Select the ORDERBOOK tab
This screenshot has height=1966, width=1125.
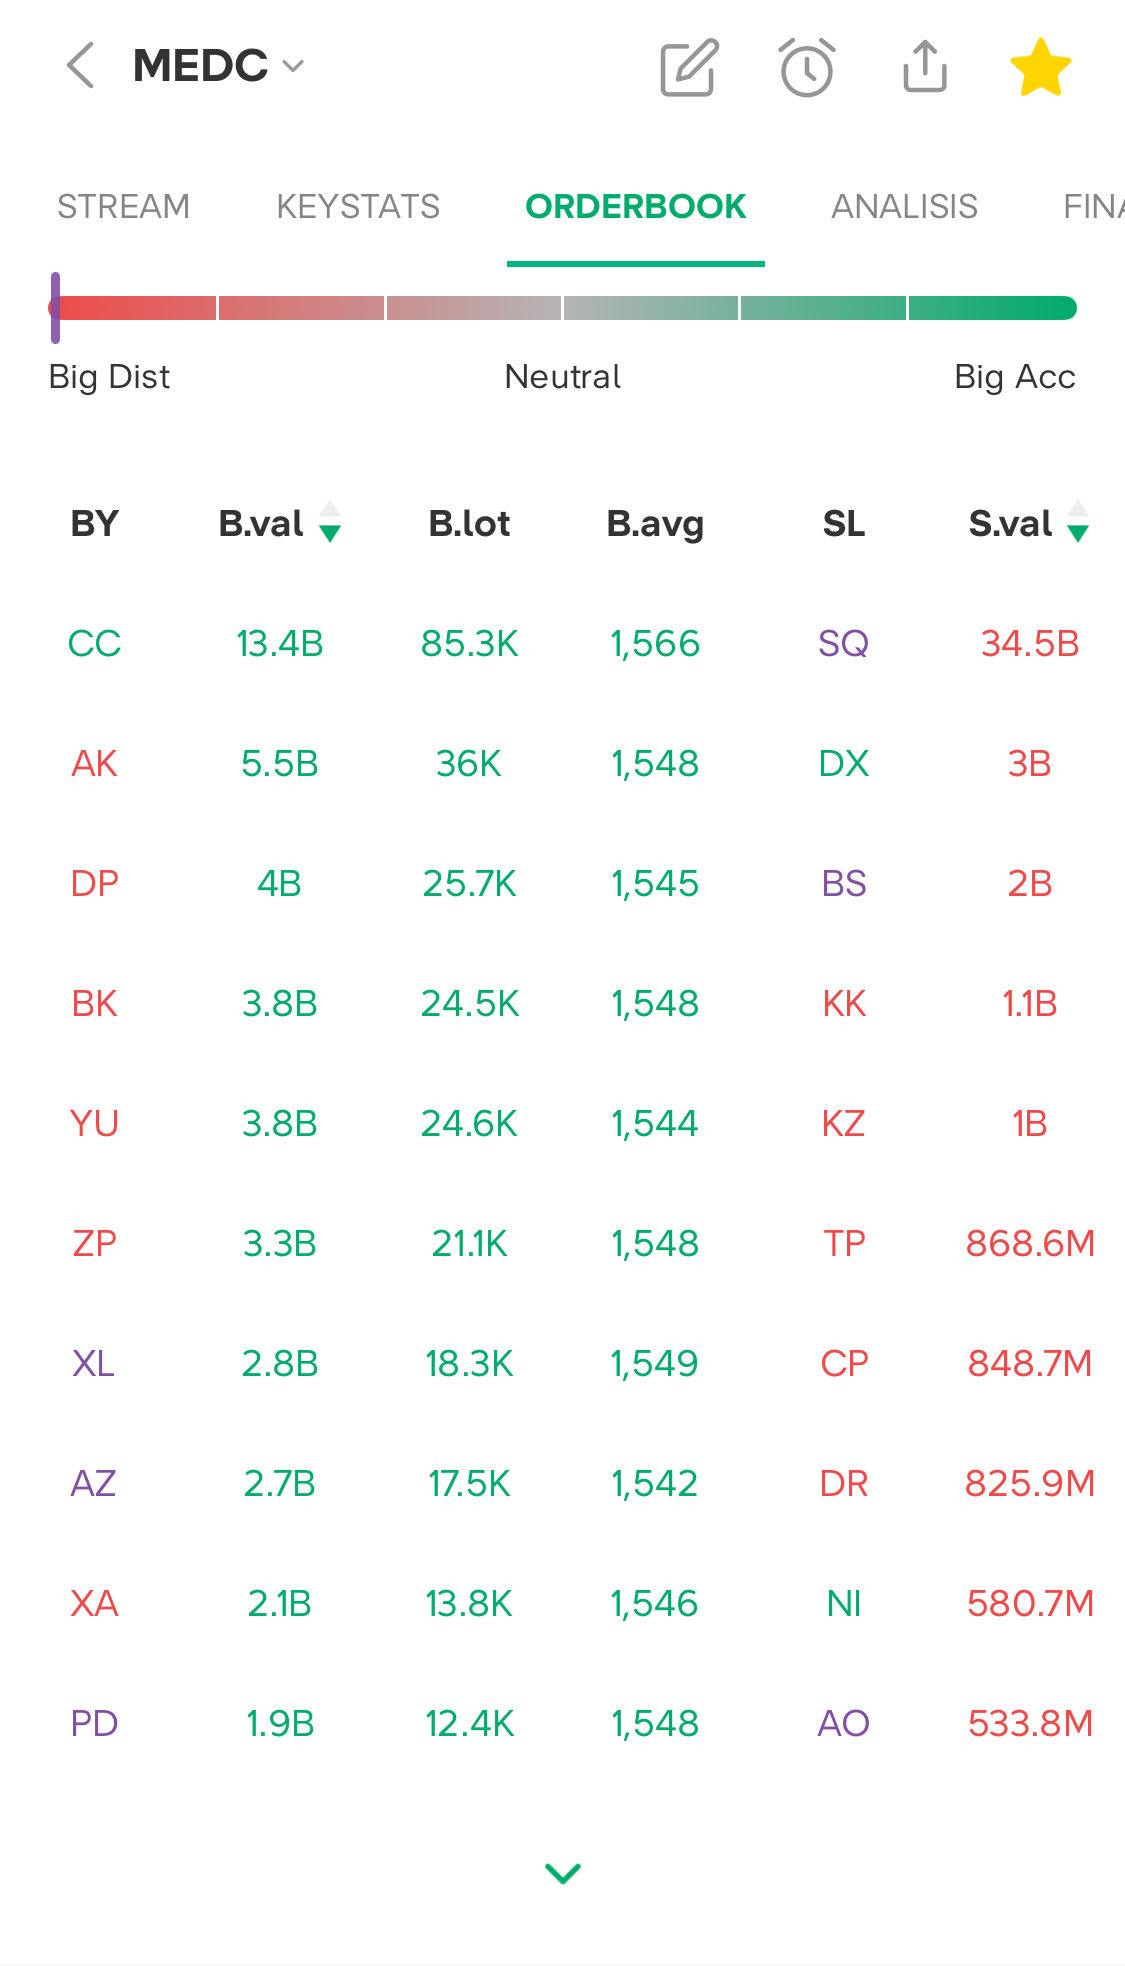click(x=635, y=207)
